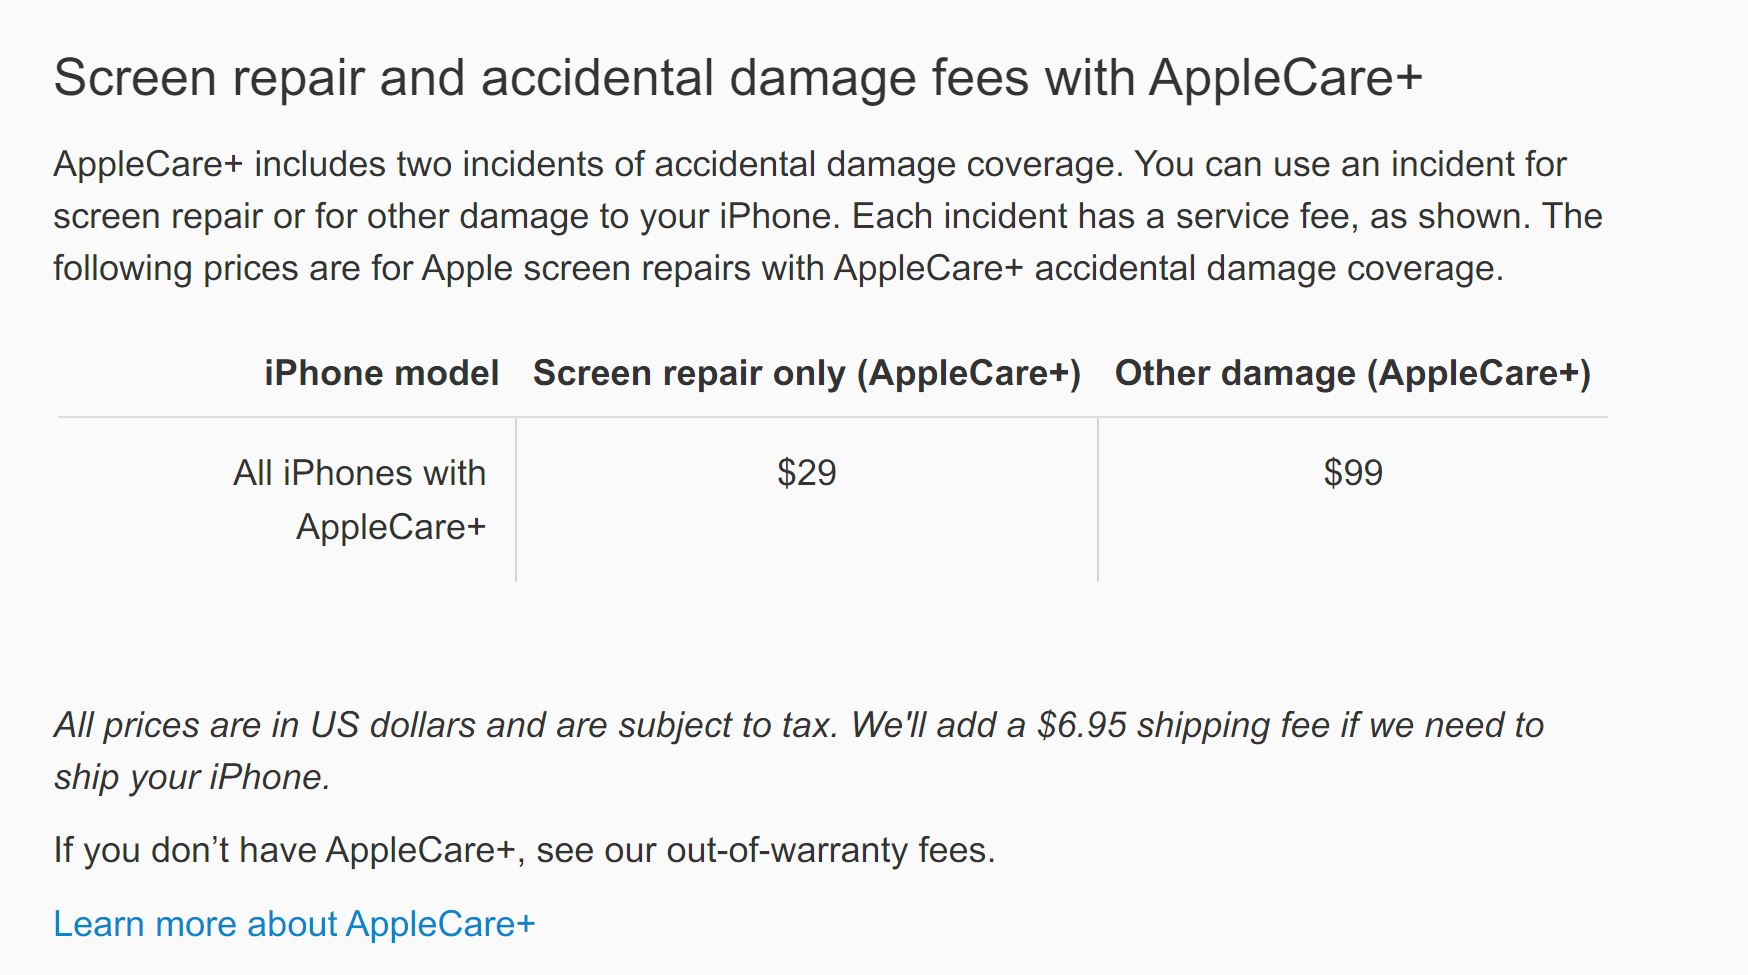
Task: Click the Other damage (AppleCare+) column header
Action: click(x=1353, y=373)
